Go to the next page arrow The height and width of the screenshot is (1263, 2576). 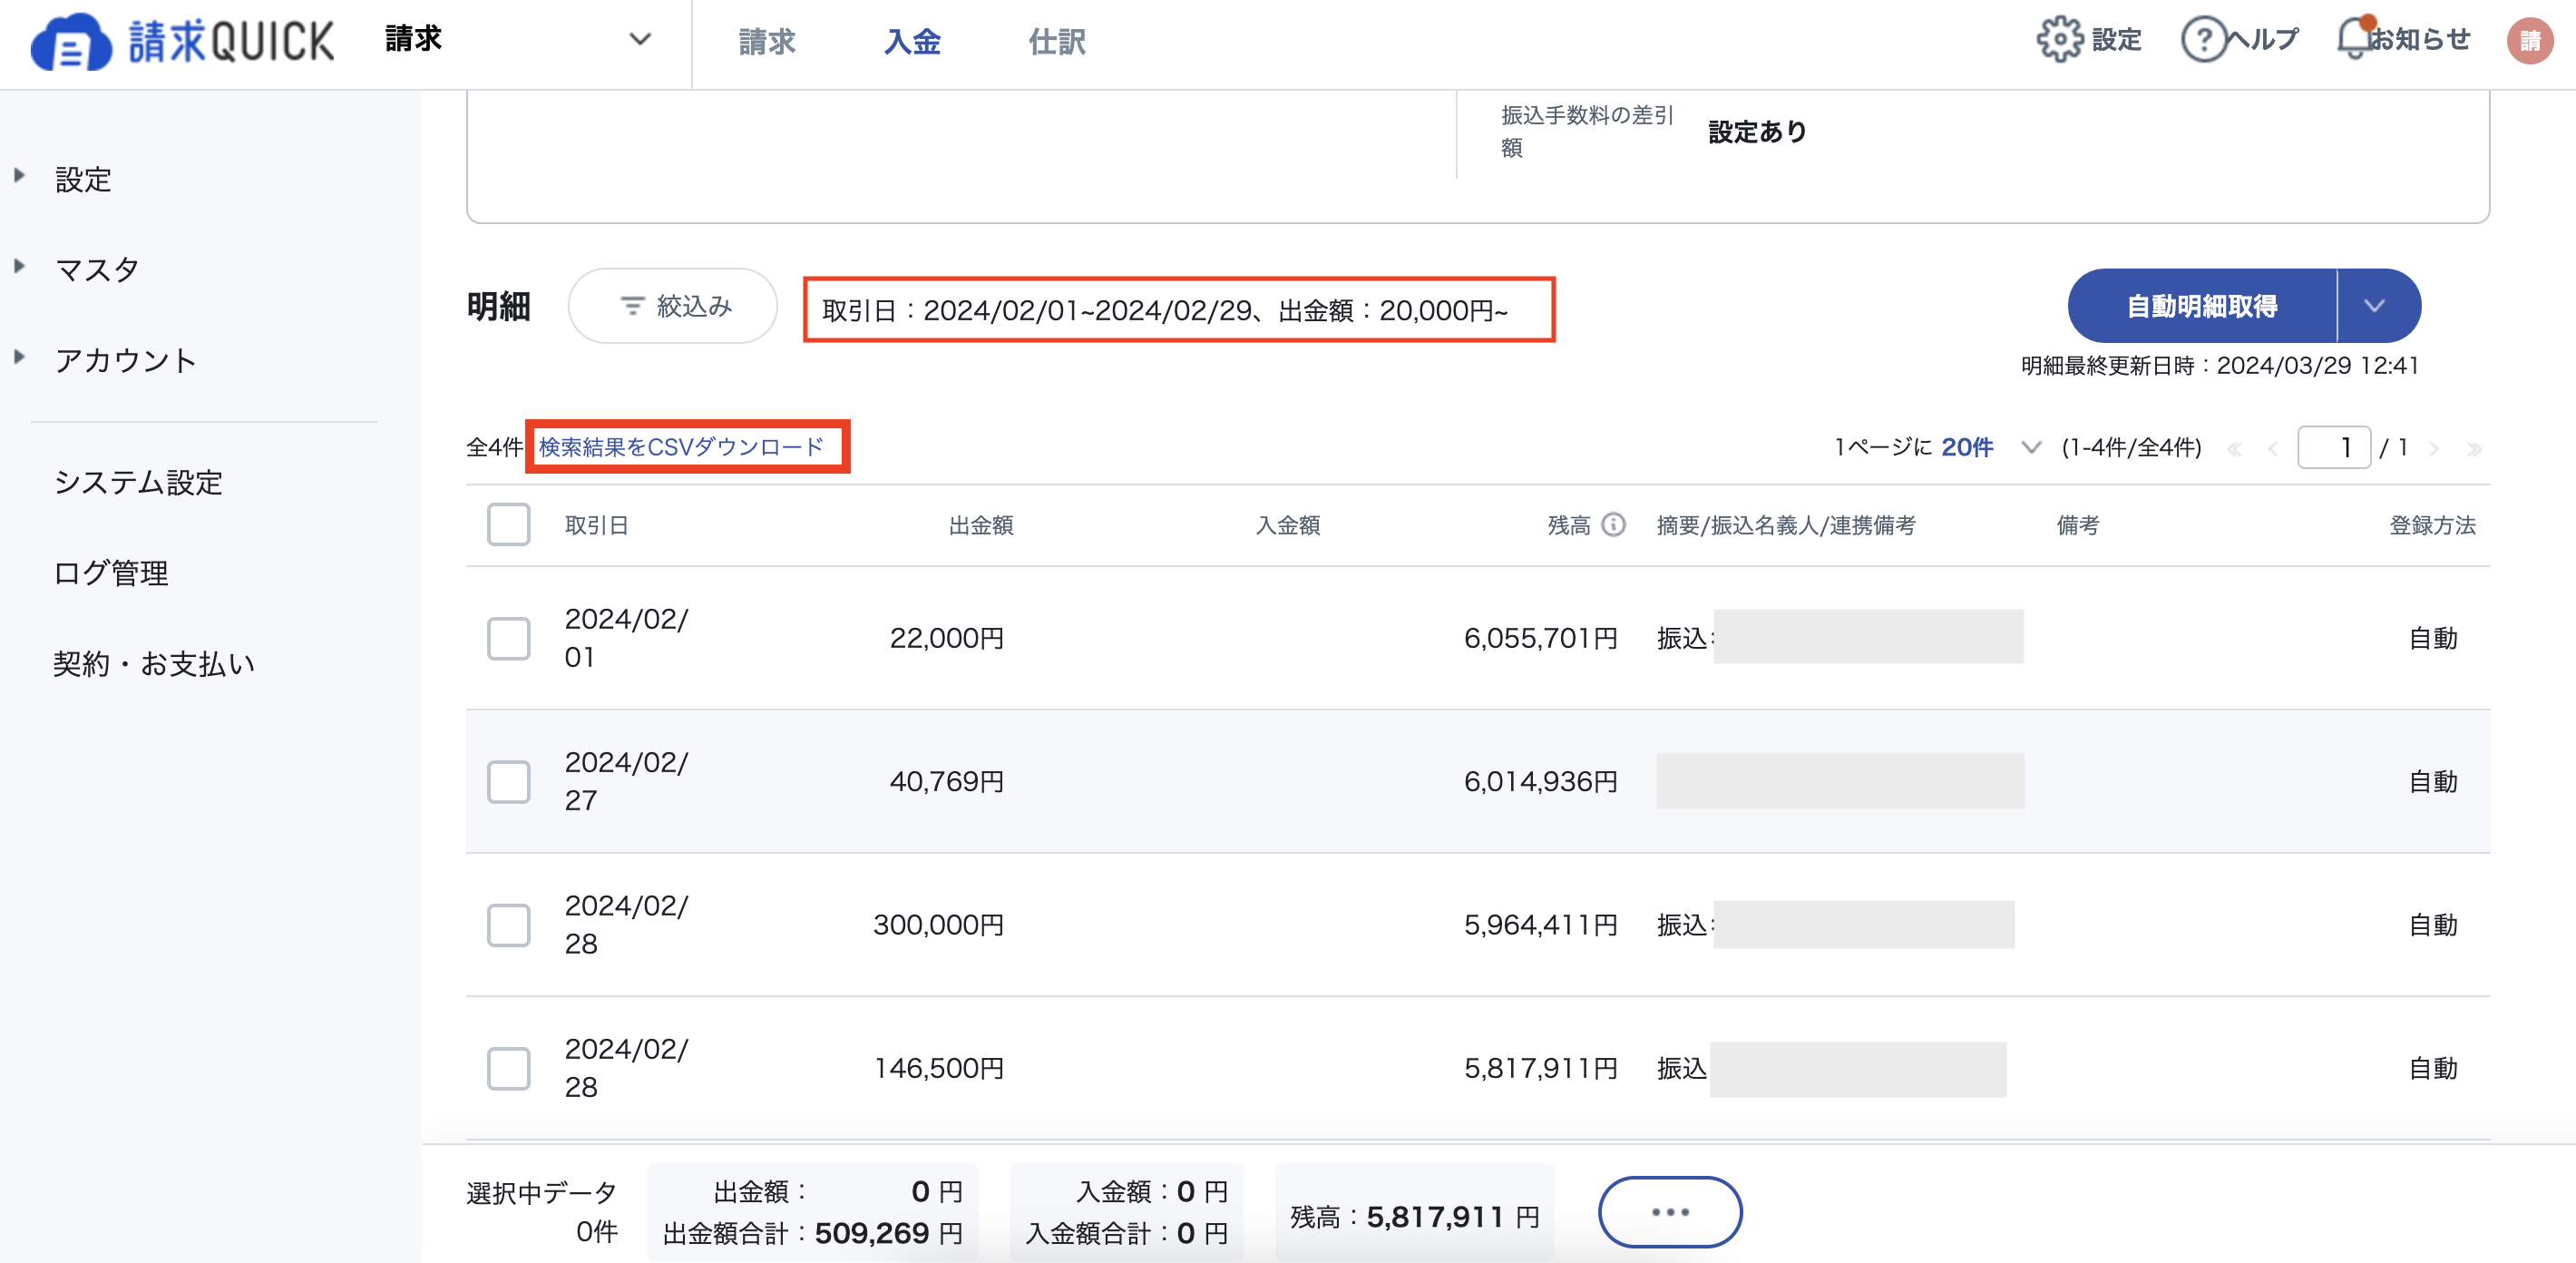2434,449
